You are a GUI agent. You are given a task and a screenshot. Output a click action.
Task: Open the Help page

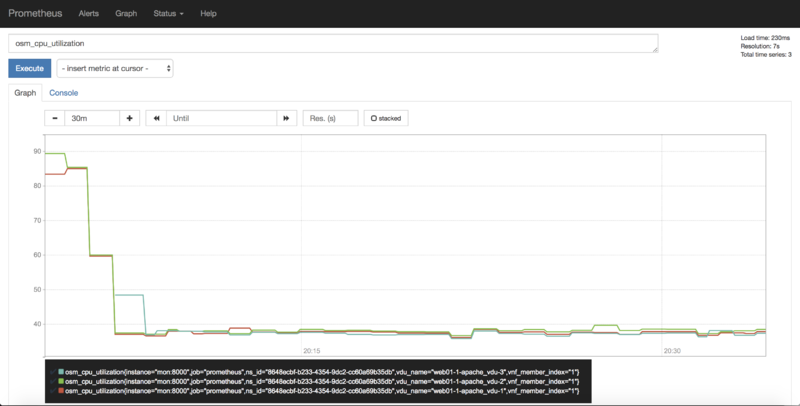coord(208,14)
